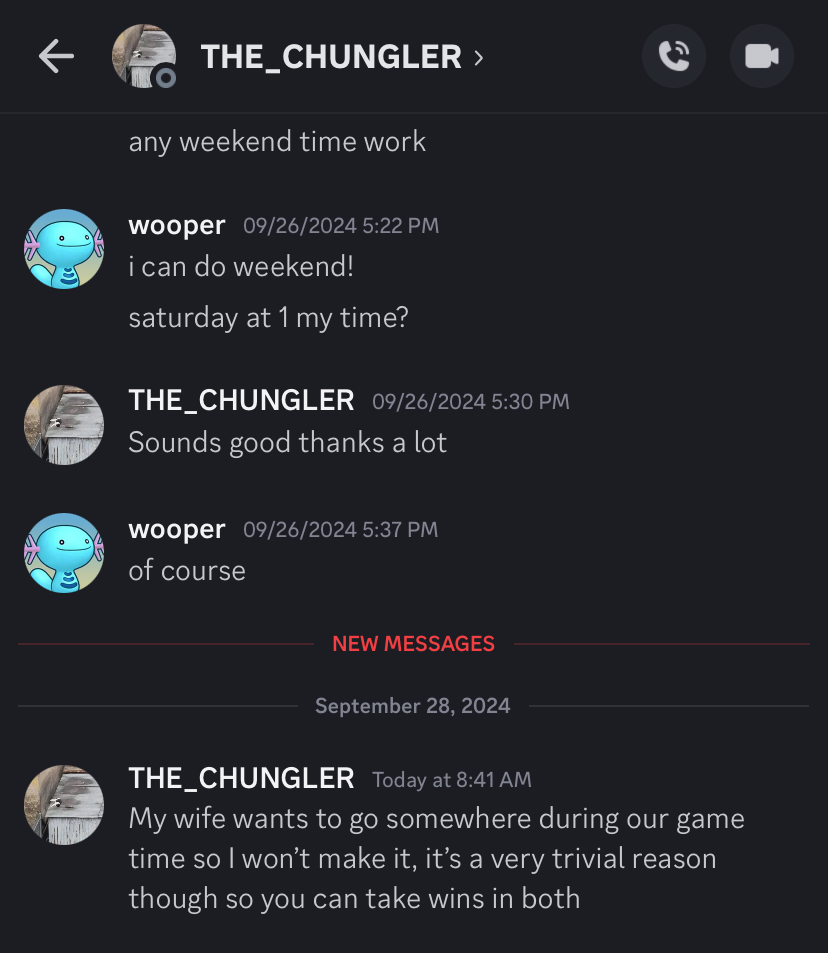828x953 pixels.
Task: Click the wooper username at 5:22 PM
Action: coord(177,225)
